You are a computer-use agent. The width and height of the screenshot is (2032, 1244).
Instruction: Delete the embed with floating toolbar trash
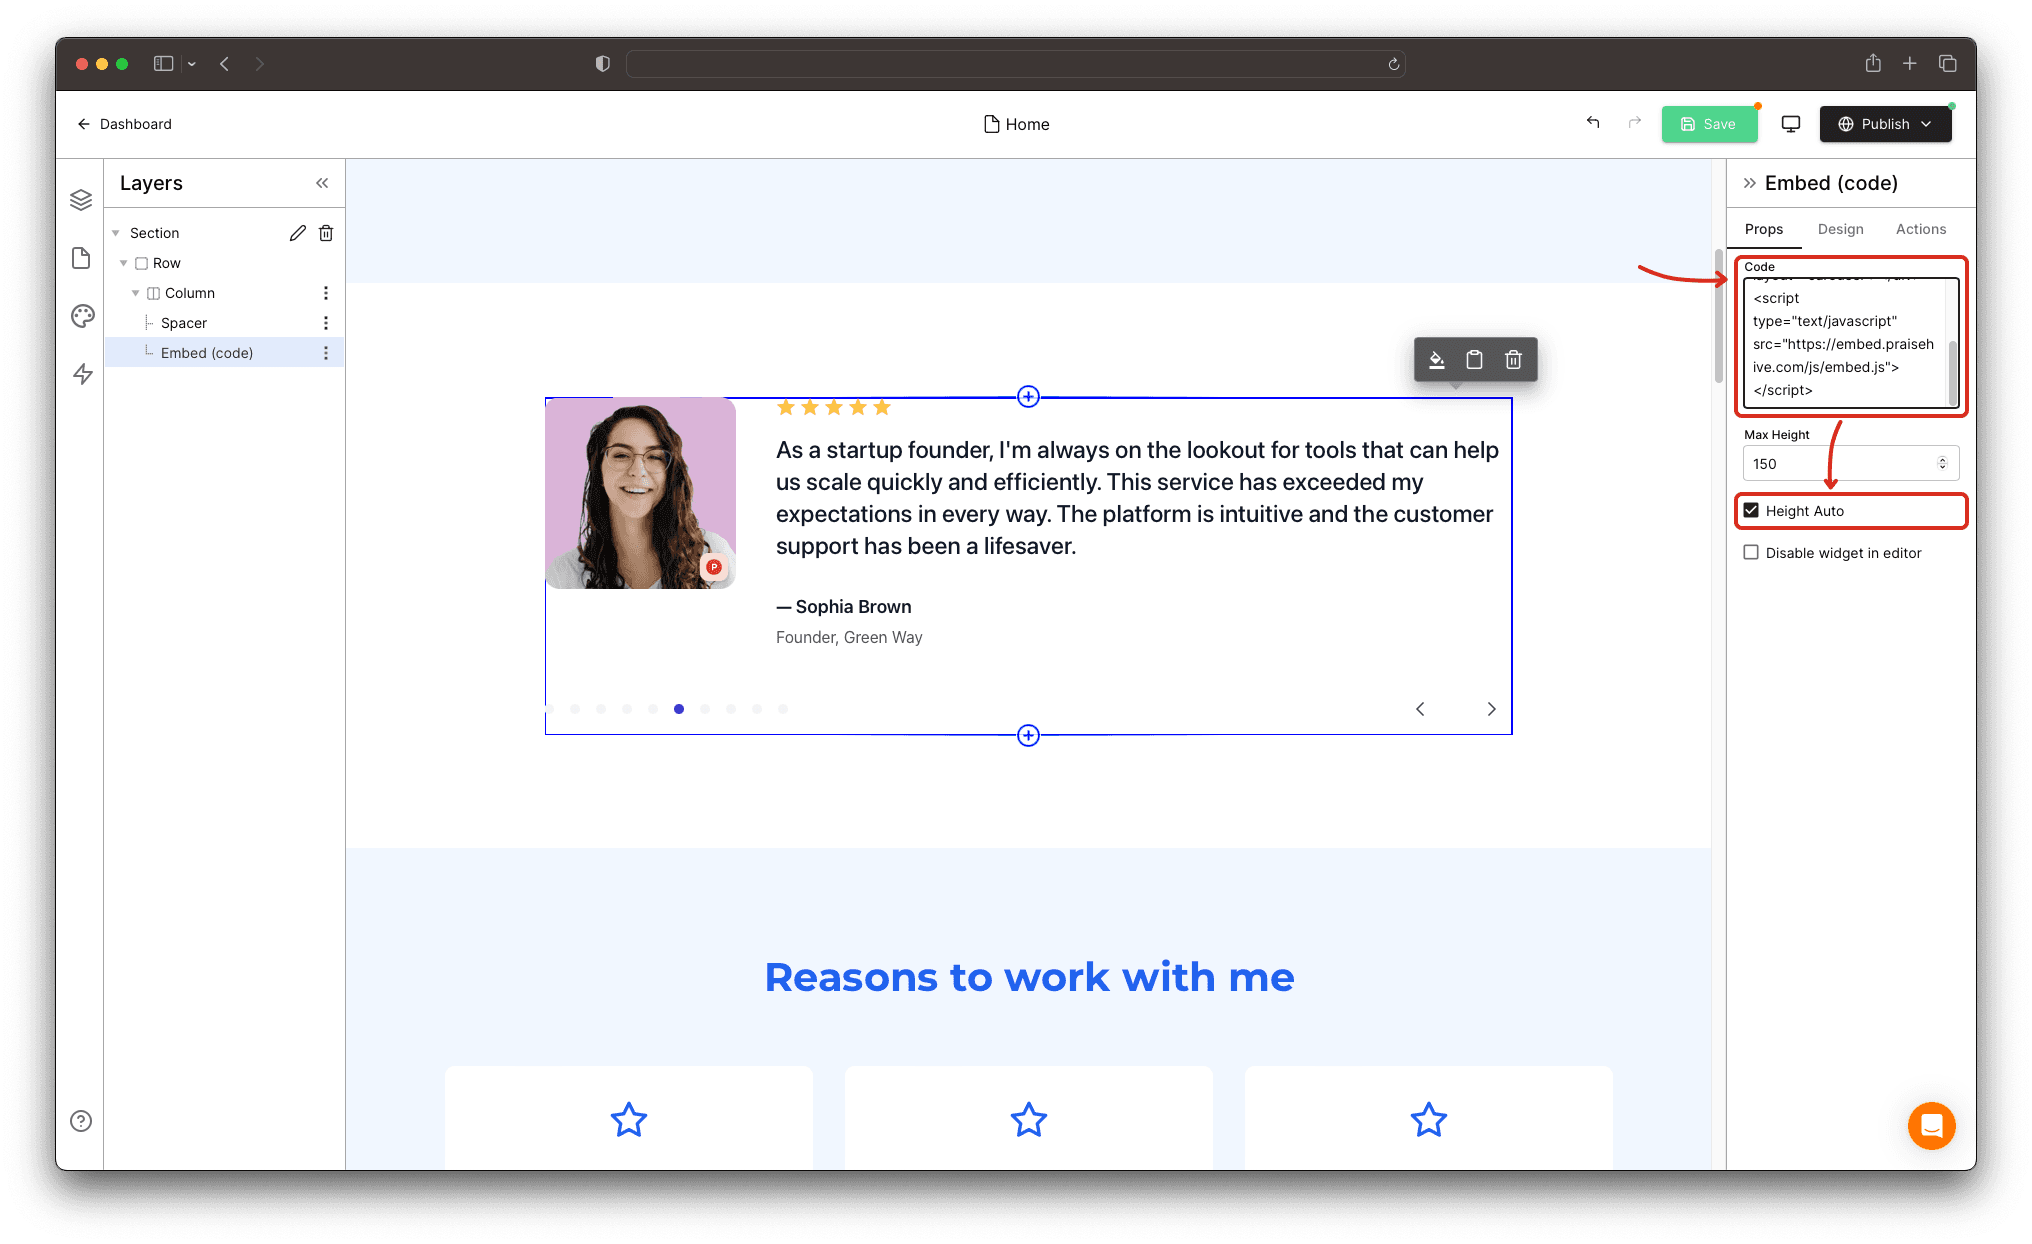click(x=1513, y=360)
